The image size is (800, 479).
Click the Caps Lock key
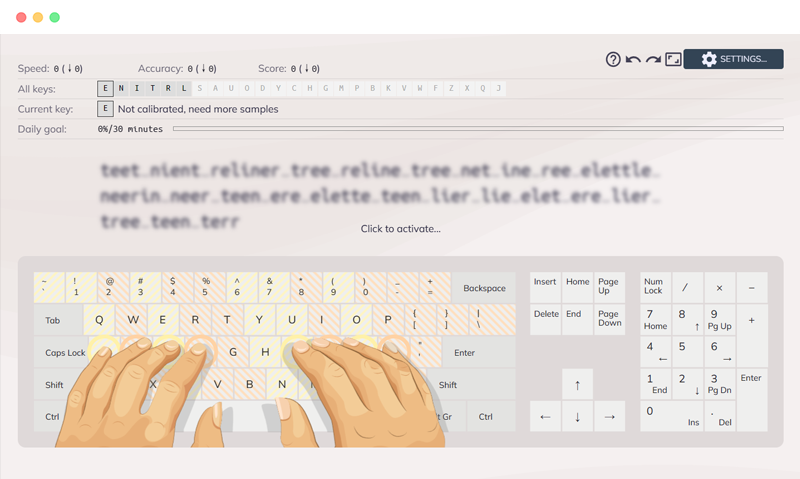point(65,353)
